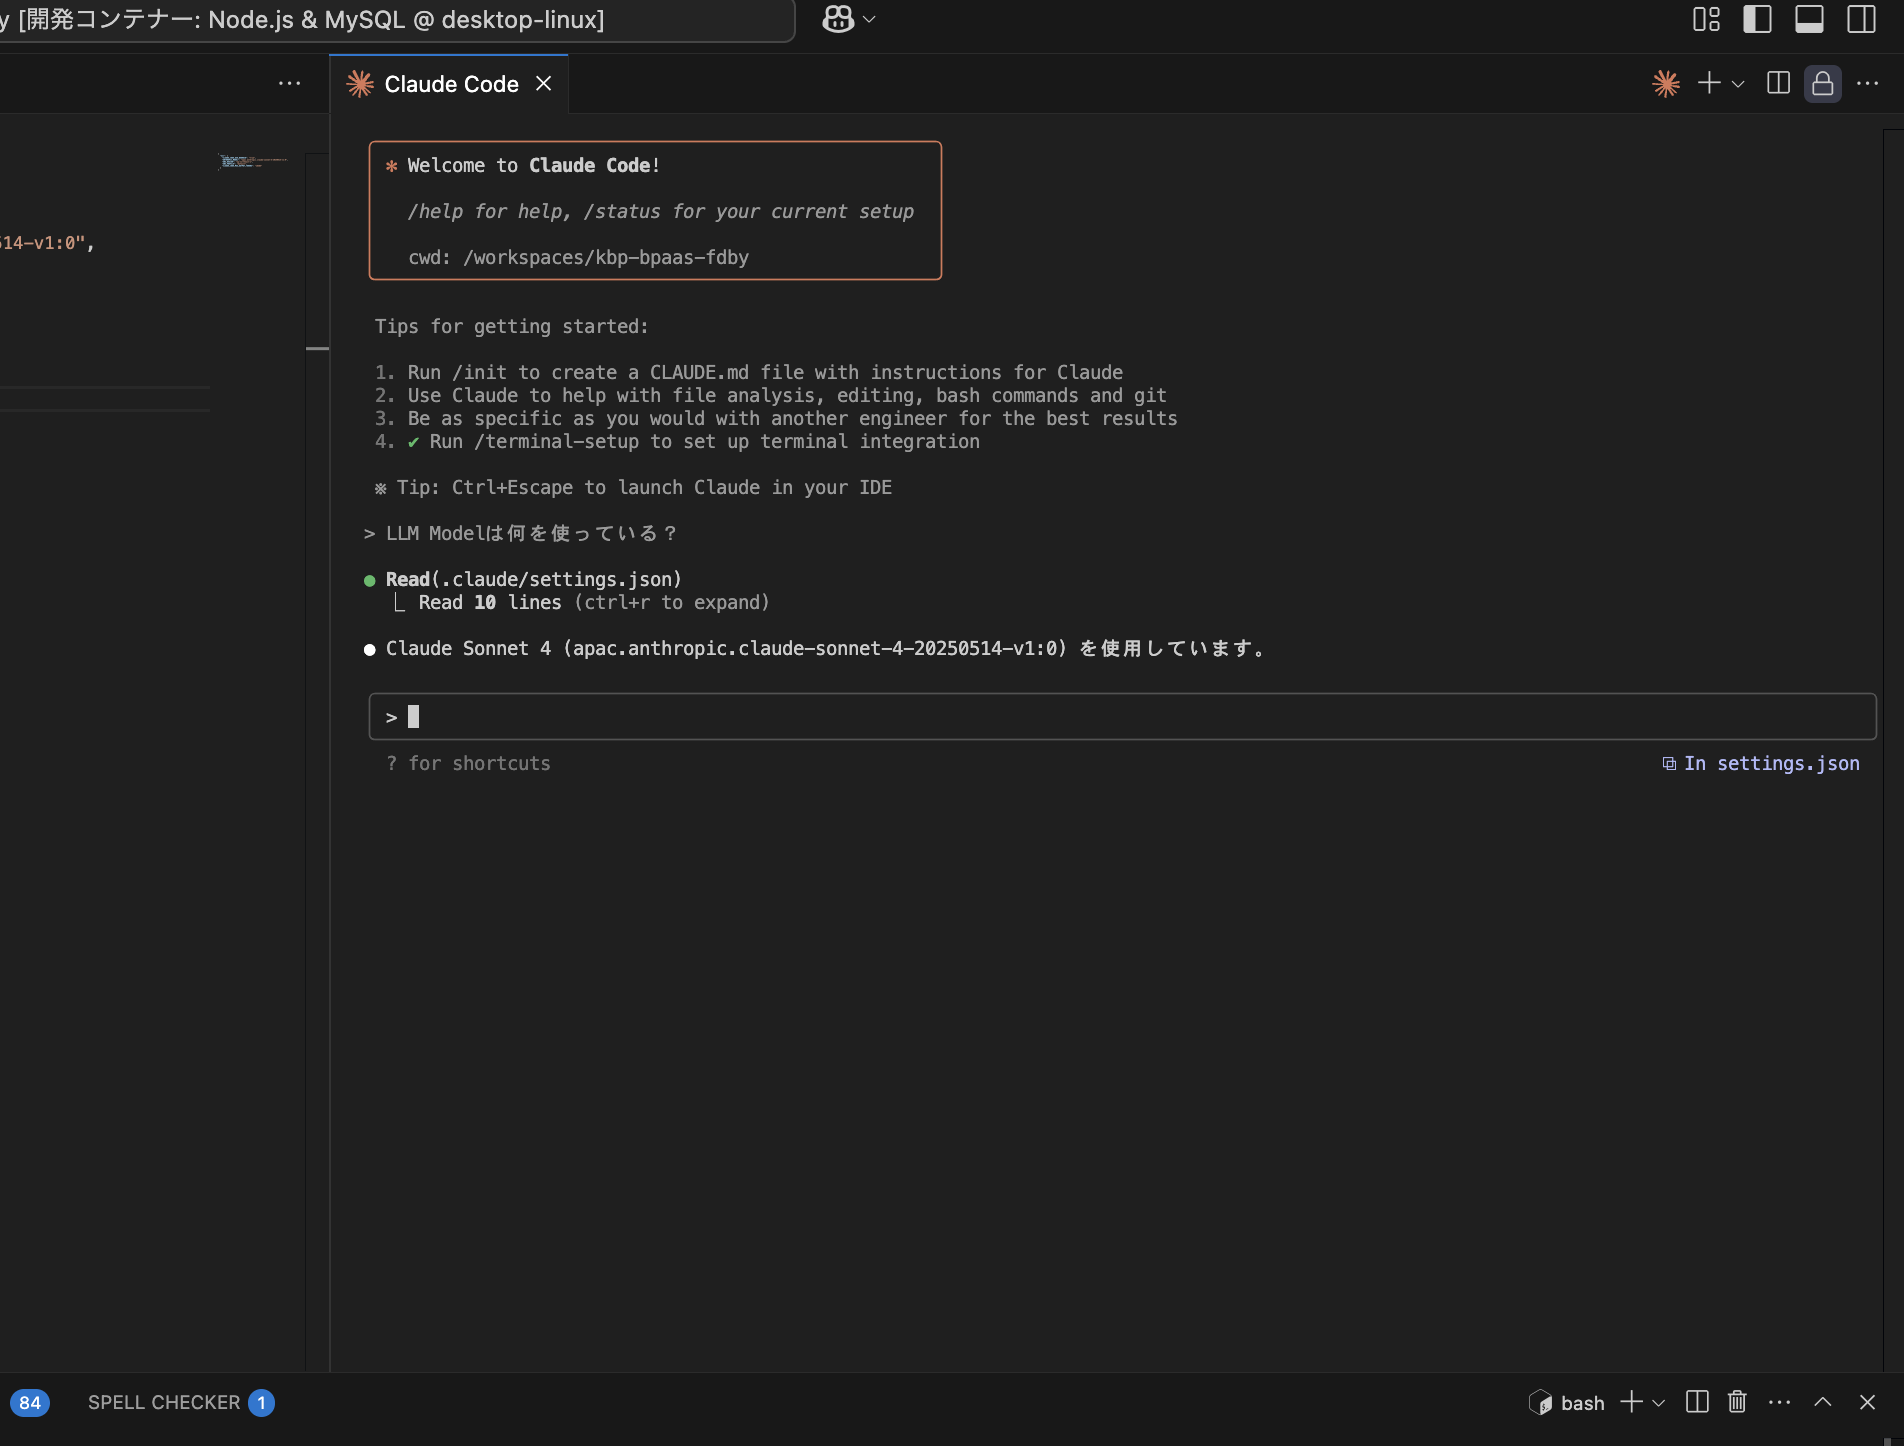Close the Claude Code tab

pos(543,84)
